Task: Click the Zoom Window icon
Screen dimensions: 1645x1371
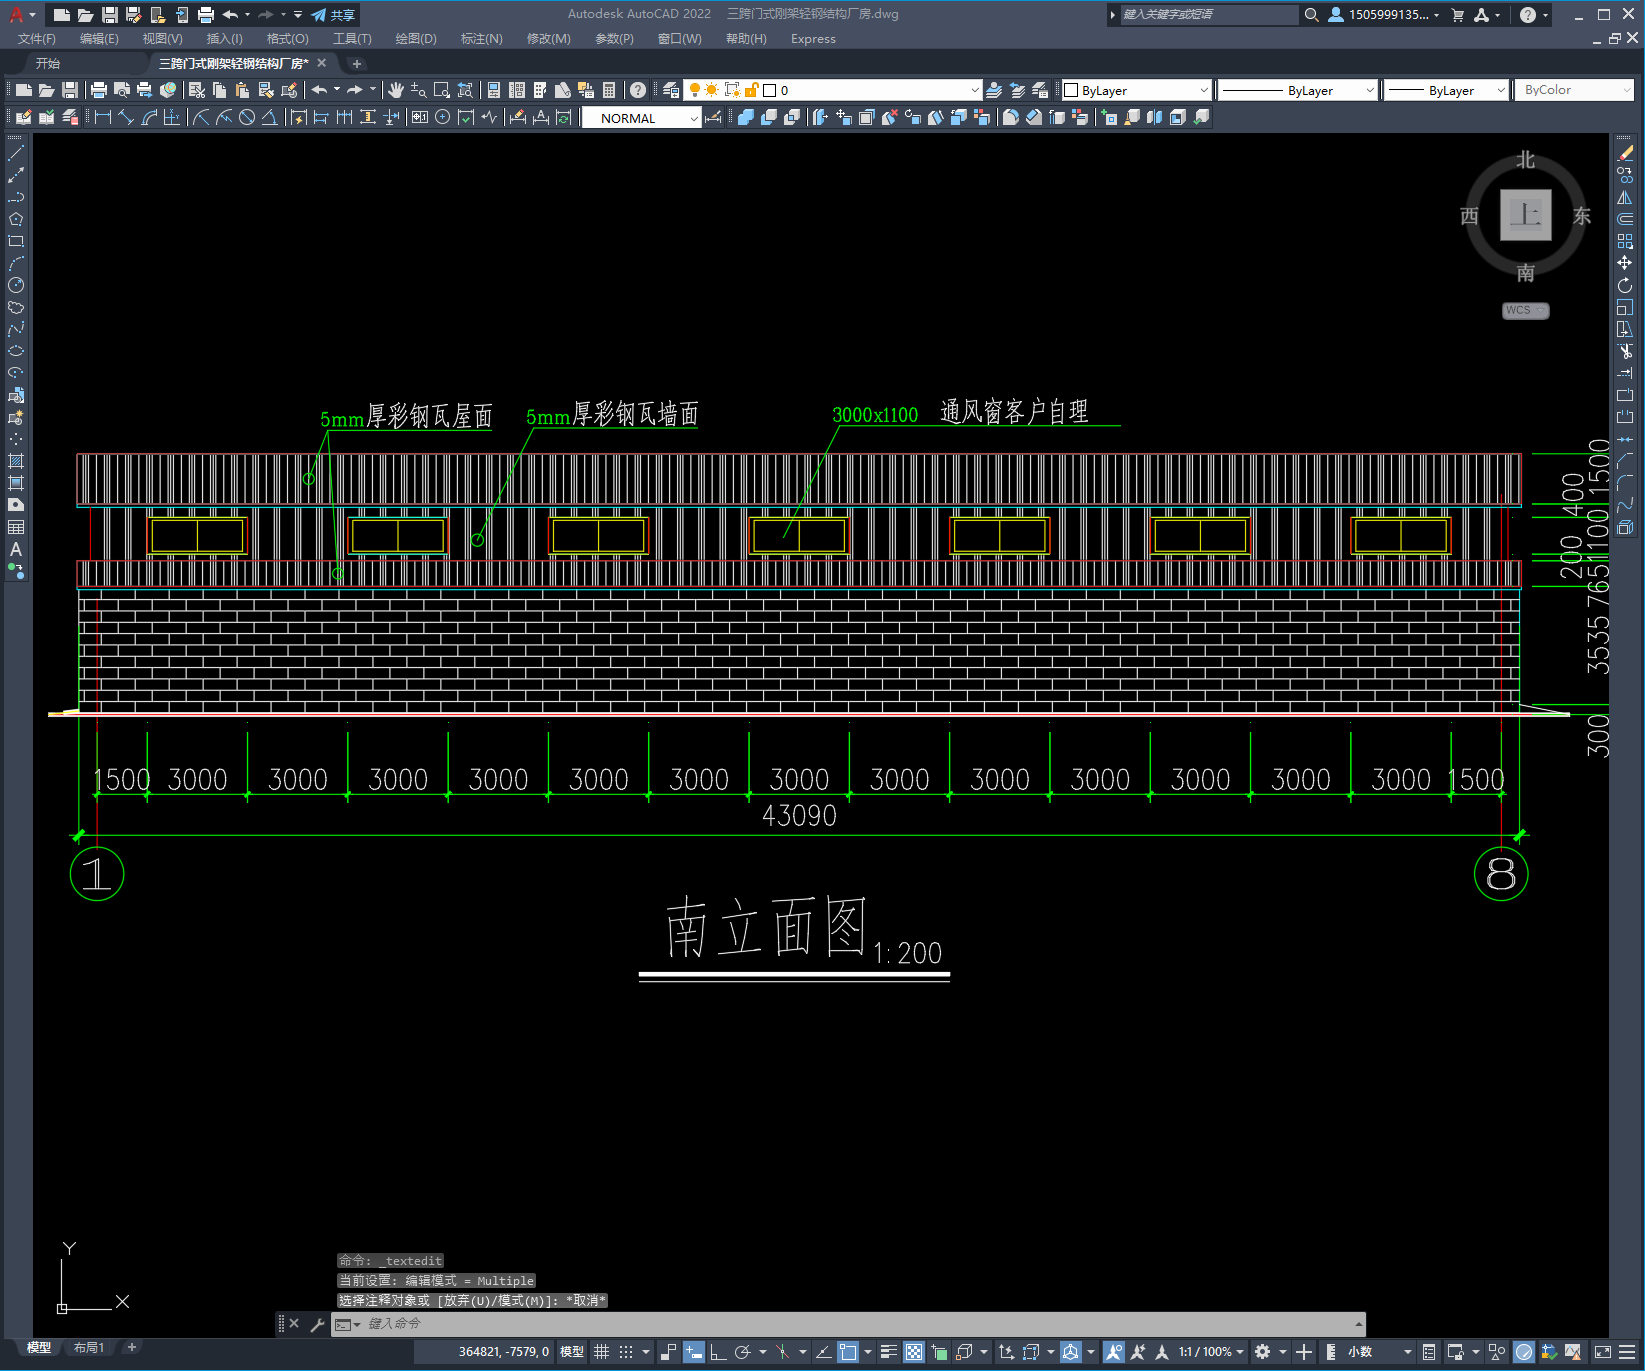Action: tap(442, 90)
